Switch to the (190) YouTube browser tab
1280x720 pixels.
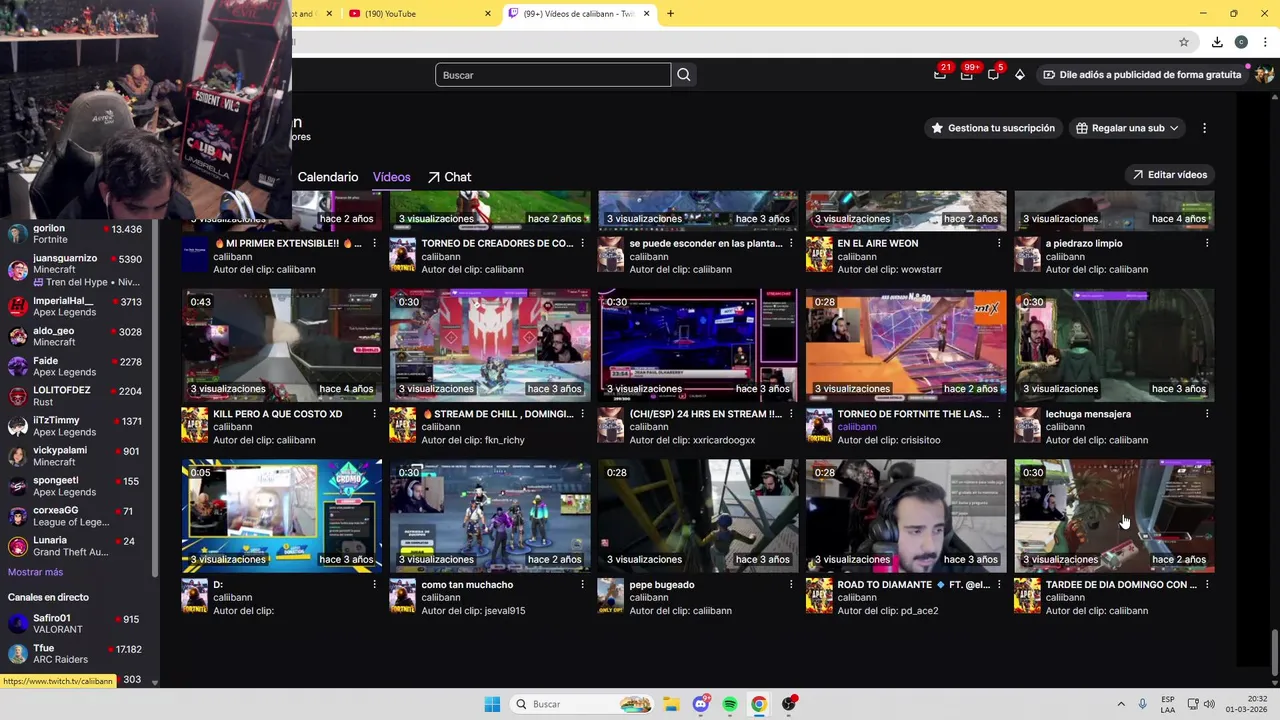tap(420, 13)
